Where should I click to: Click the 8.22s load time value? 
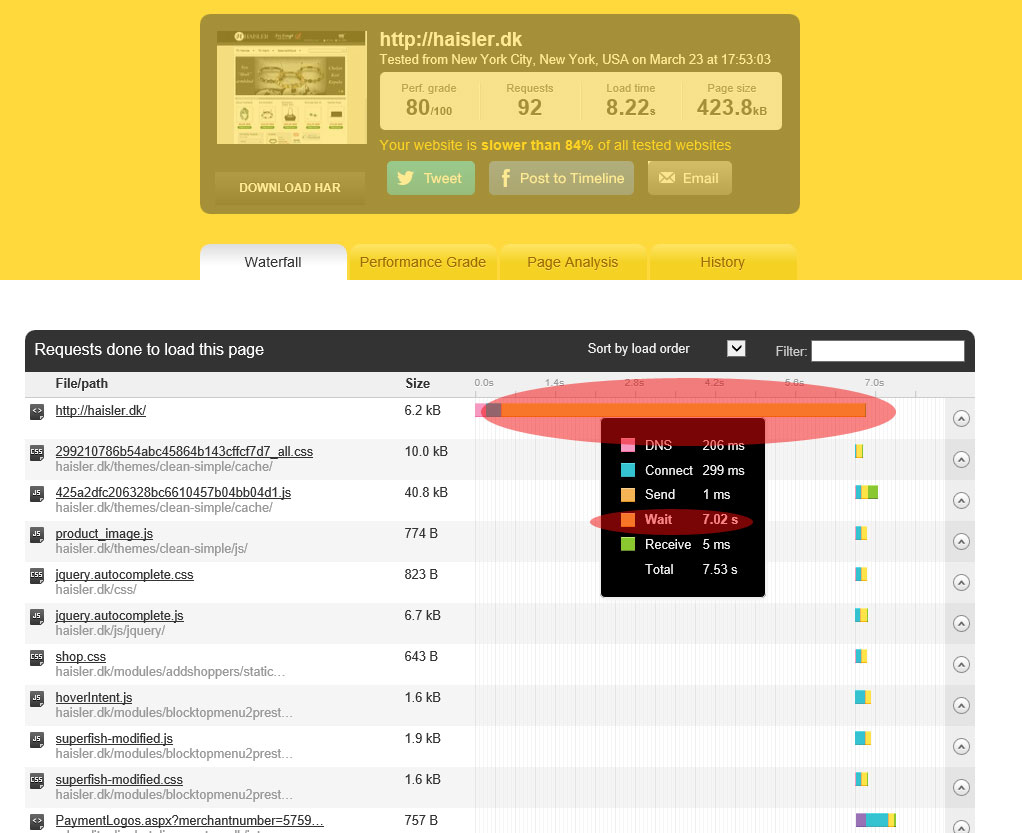click(x=630, y=107)
